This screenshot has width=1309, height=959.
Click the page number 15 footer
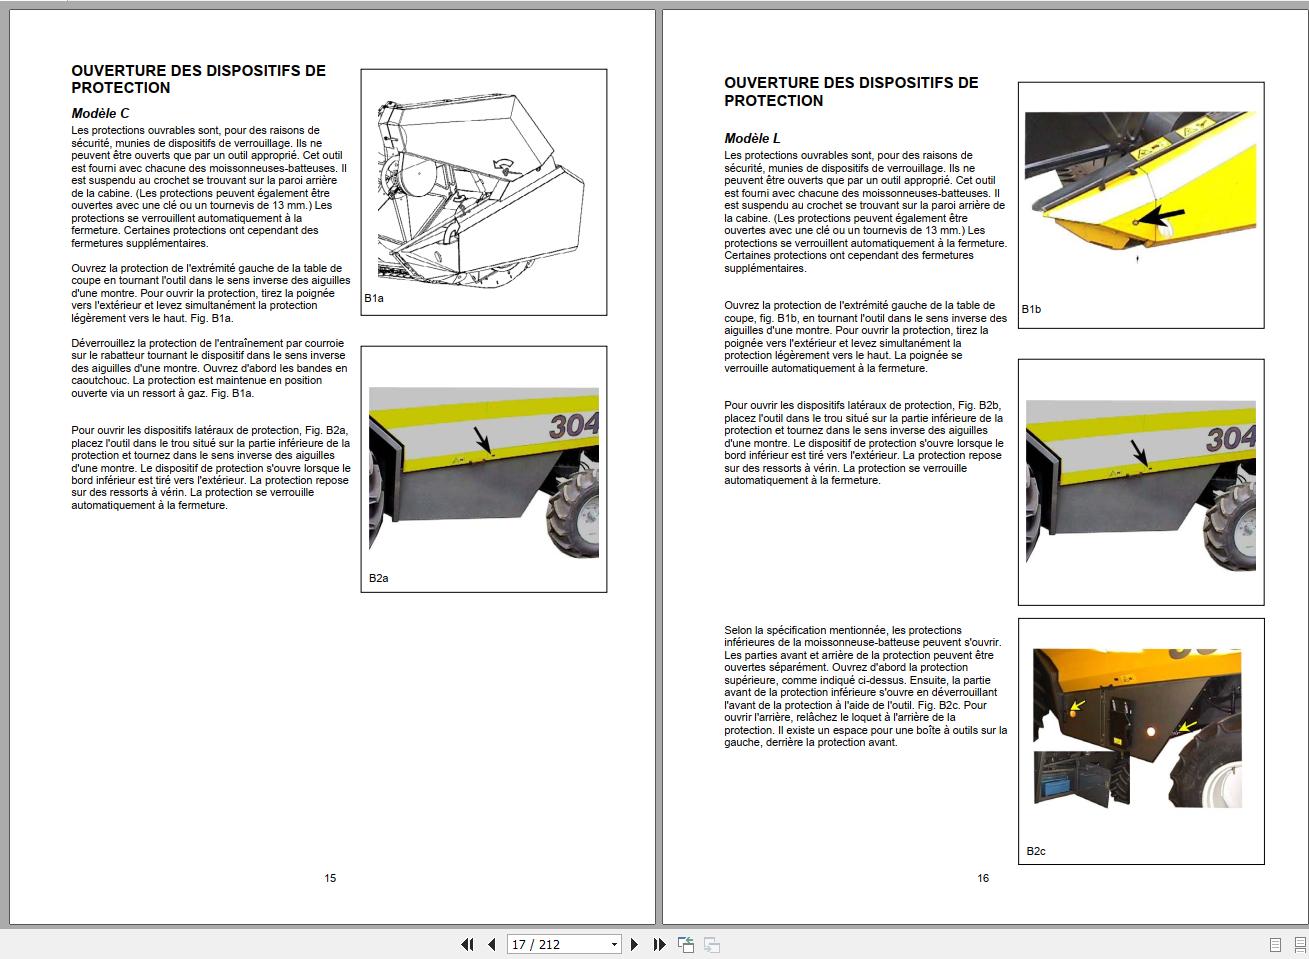330,878
